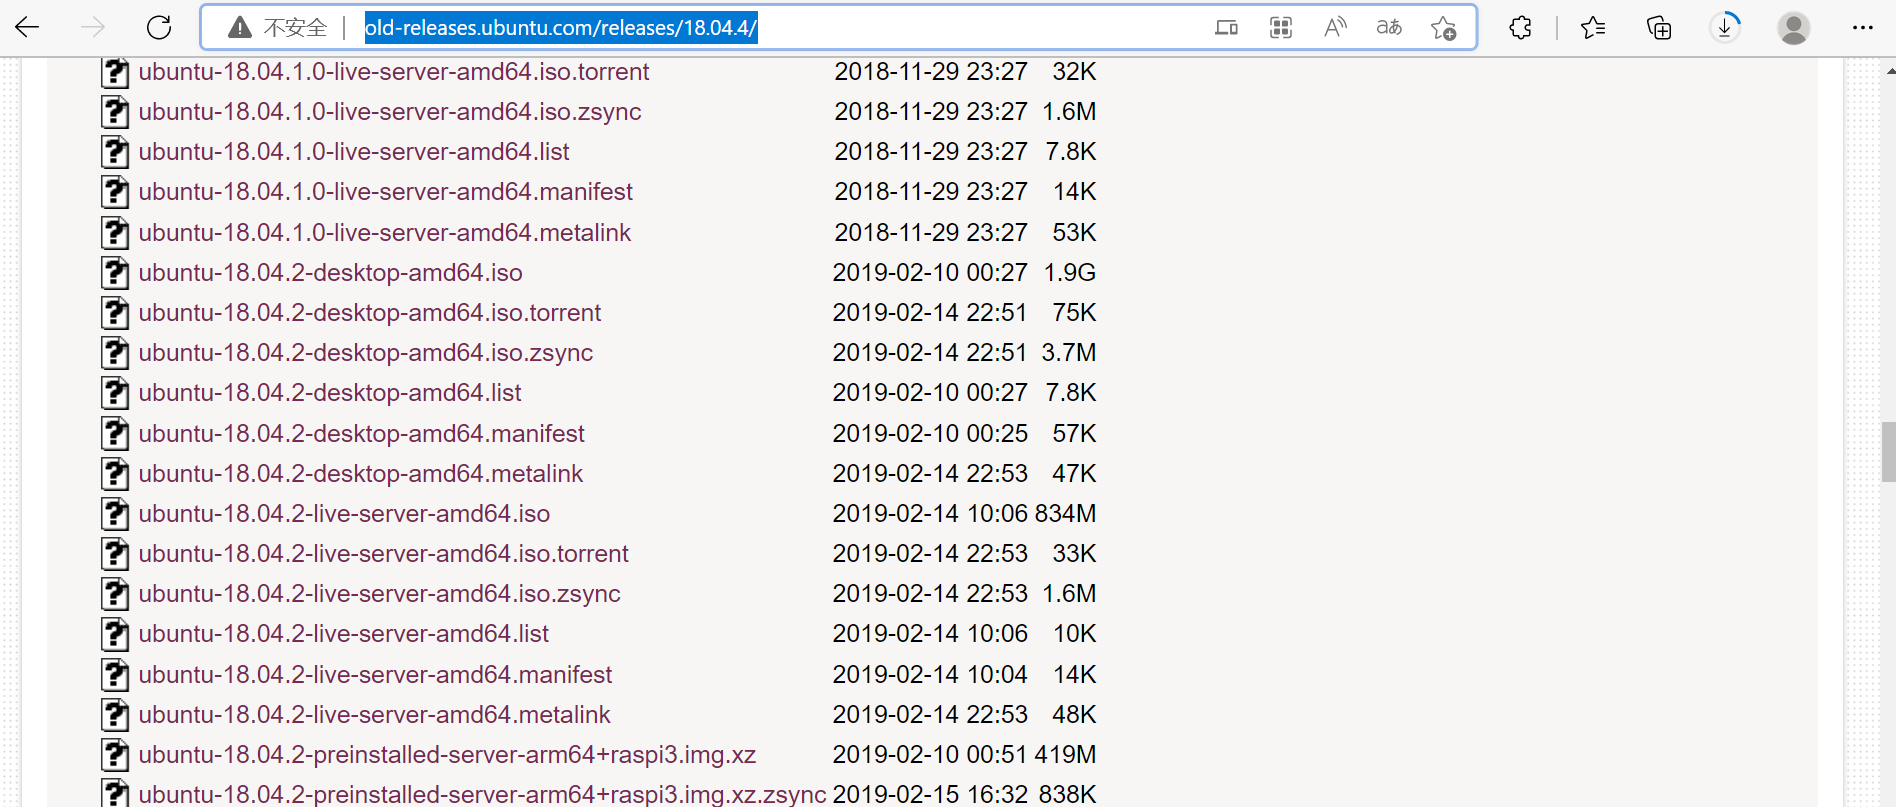1896x807 pixels.
Task: Click the vertical scrollbar thumb
Action: (1888, 452)
